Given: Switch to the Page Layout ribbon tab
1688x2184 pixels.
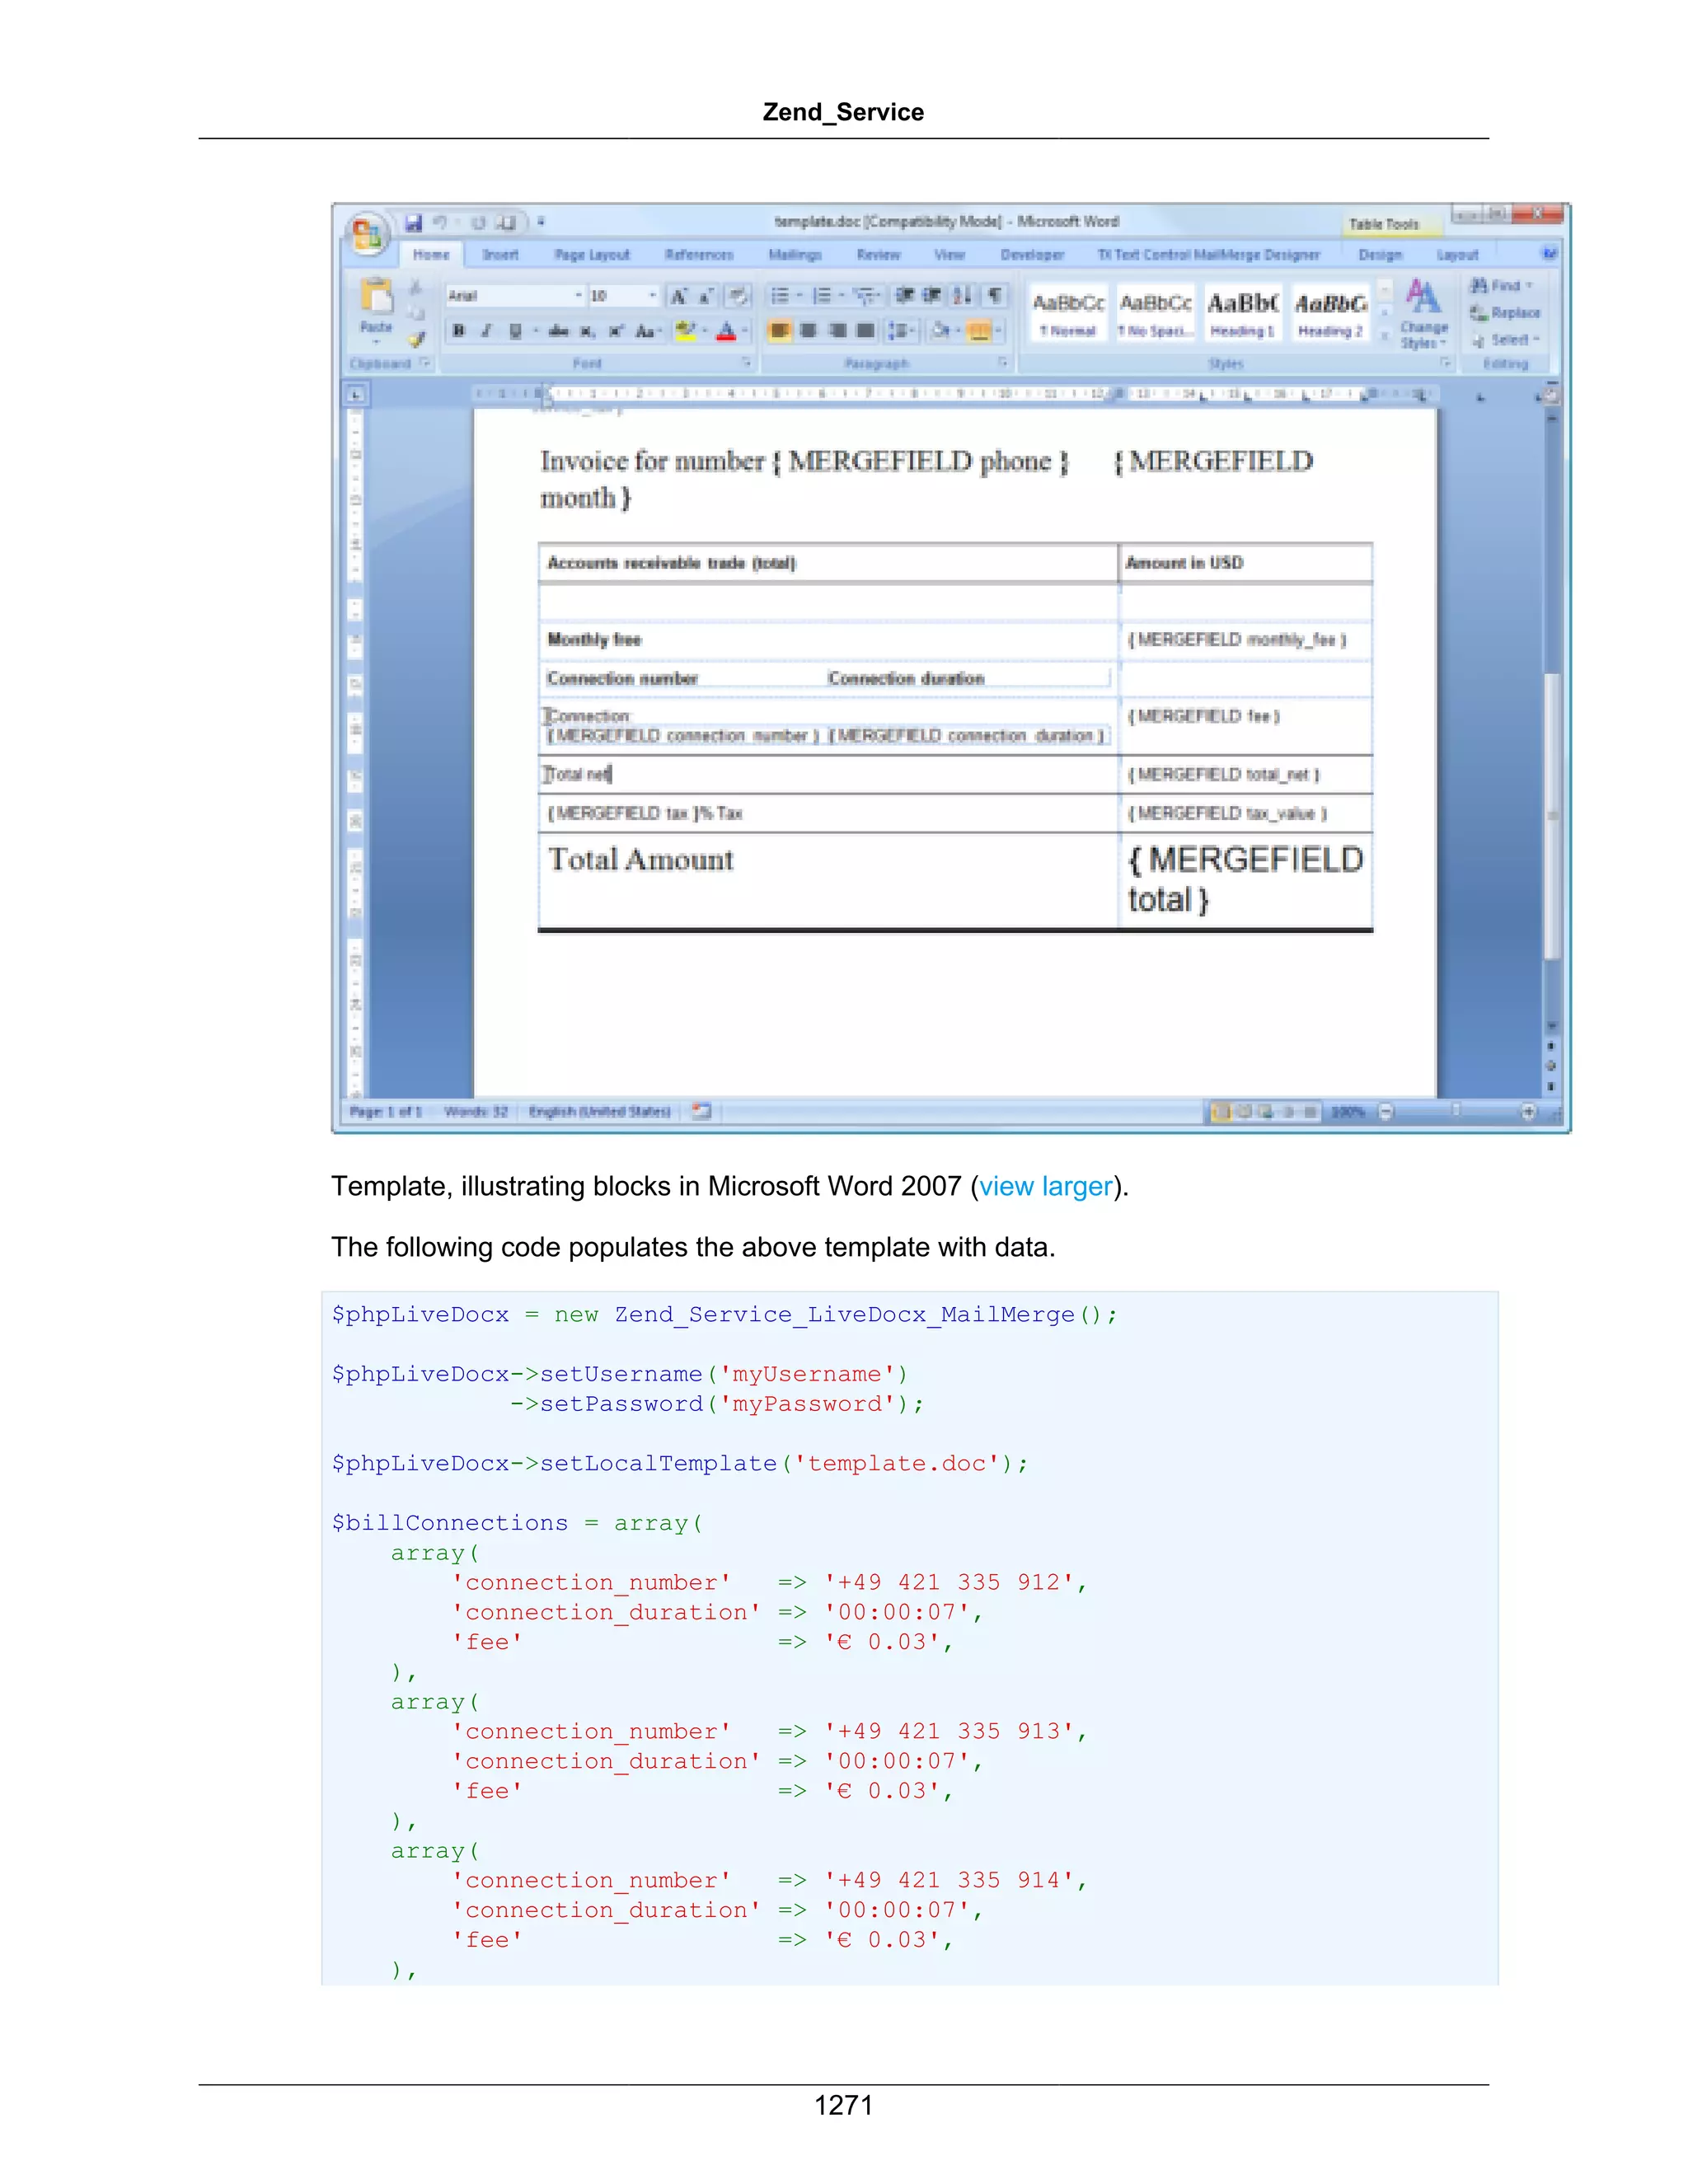Looking at the screenshot, I should pyautogui.click(x=592, y=255).
